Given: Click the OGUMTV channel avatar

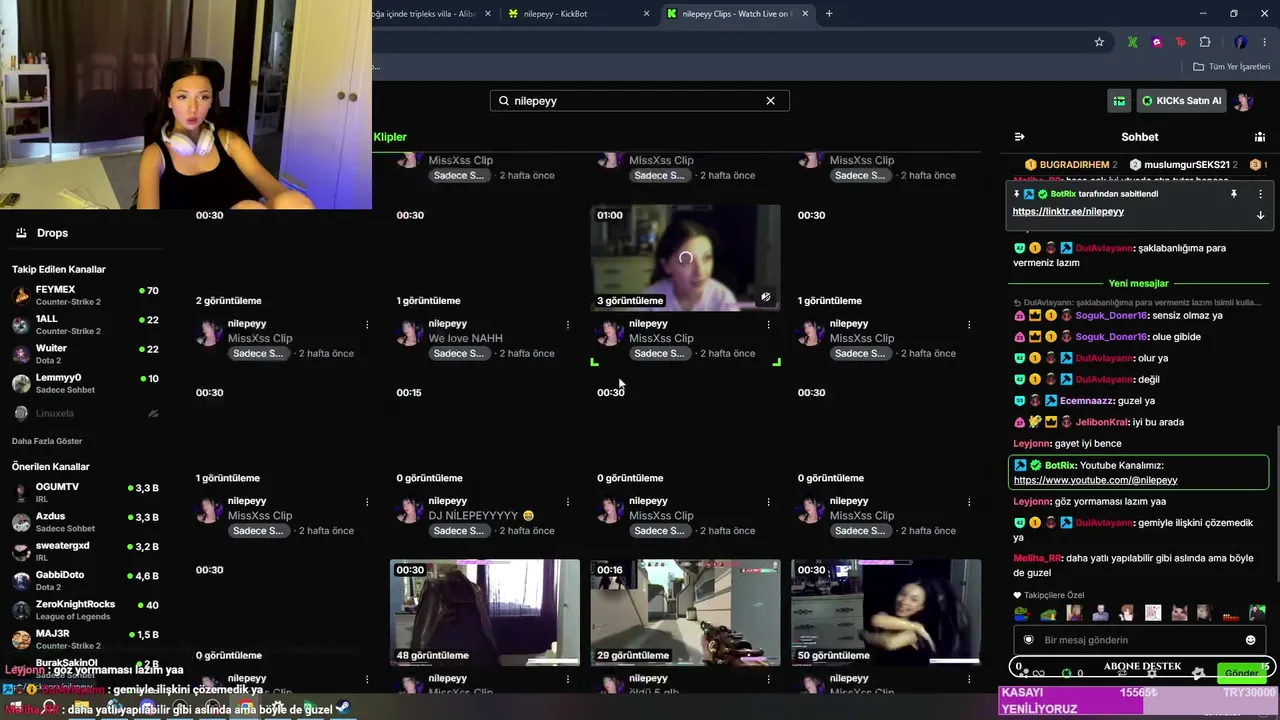Looking at the screenshot, I should tap(21, 492).
